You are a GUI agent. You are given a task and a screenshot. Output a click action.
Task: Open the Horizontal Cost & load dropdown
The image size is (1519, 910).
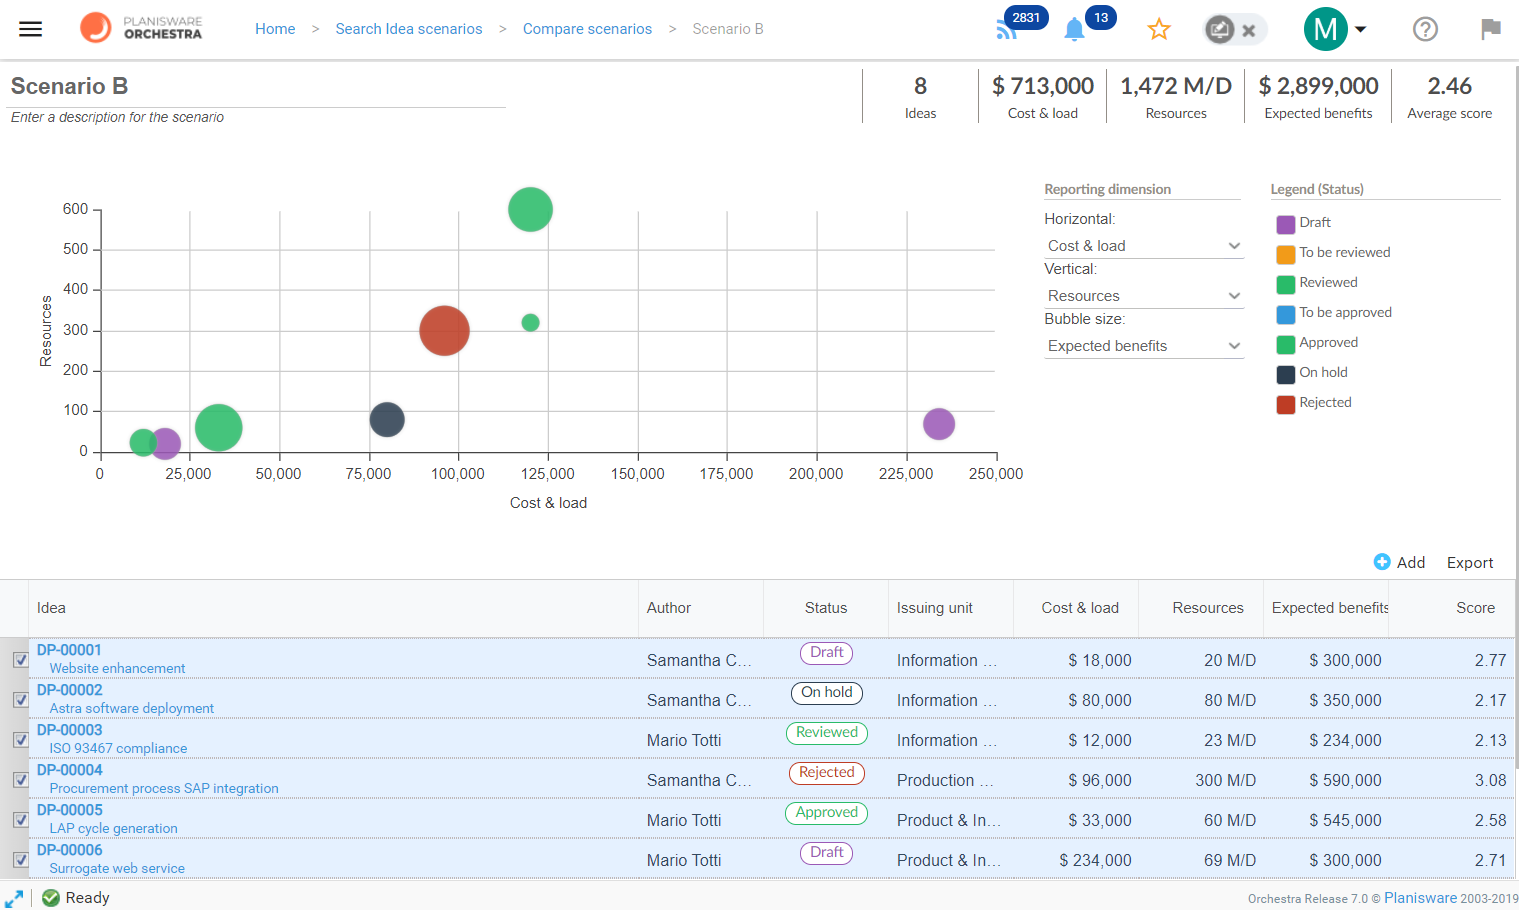coord(1144,246)
